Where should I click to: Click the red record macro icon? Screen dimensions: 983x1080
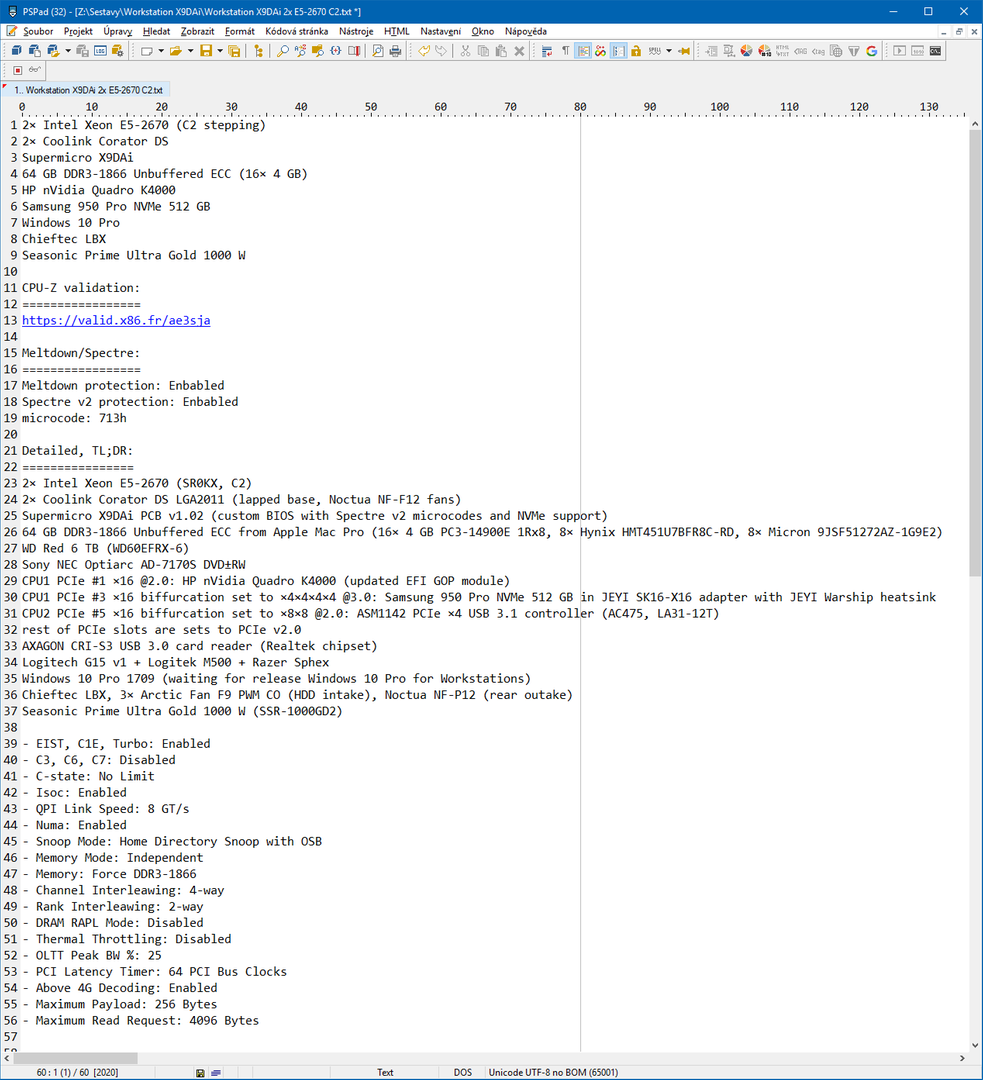click(x=17, y=70)
